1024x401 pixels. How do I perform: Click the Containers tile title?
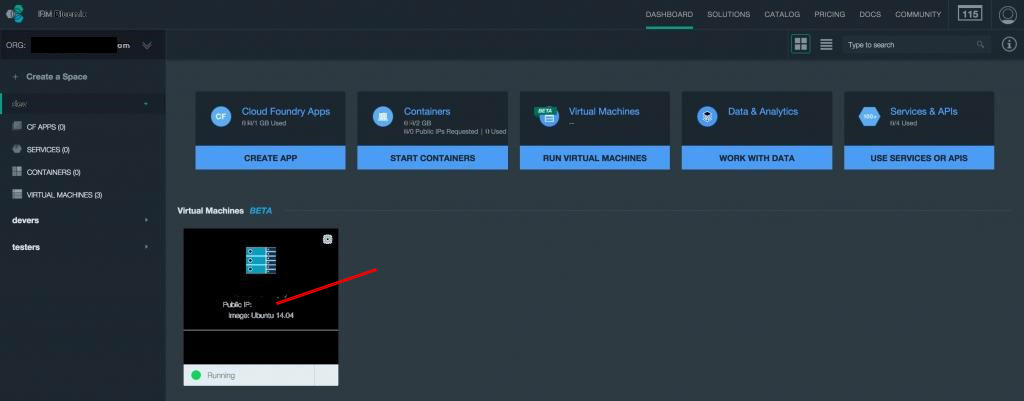427,112
